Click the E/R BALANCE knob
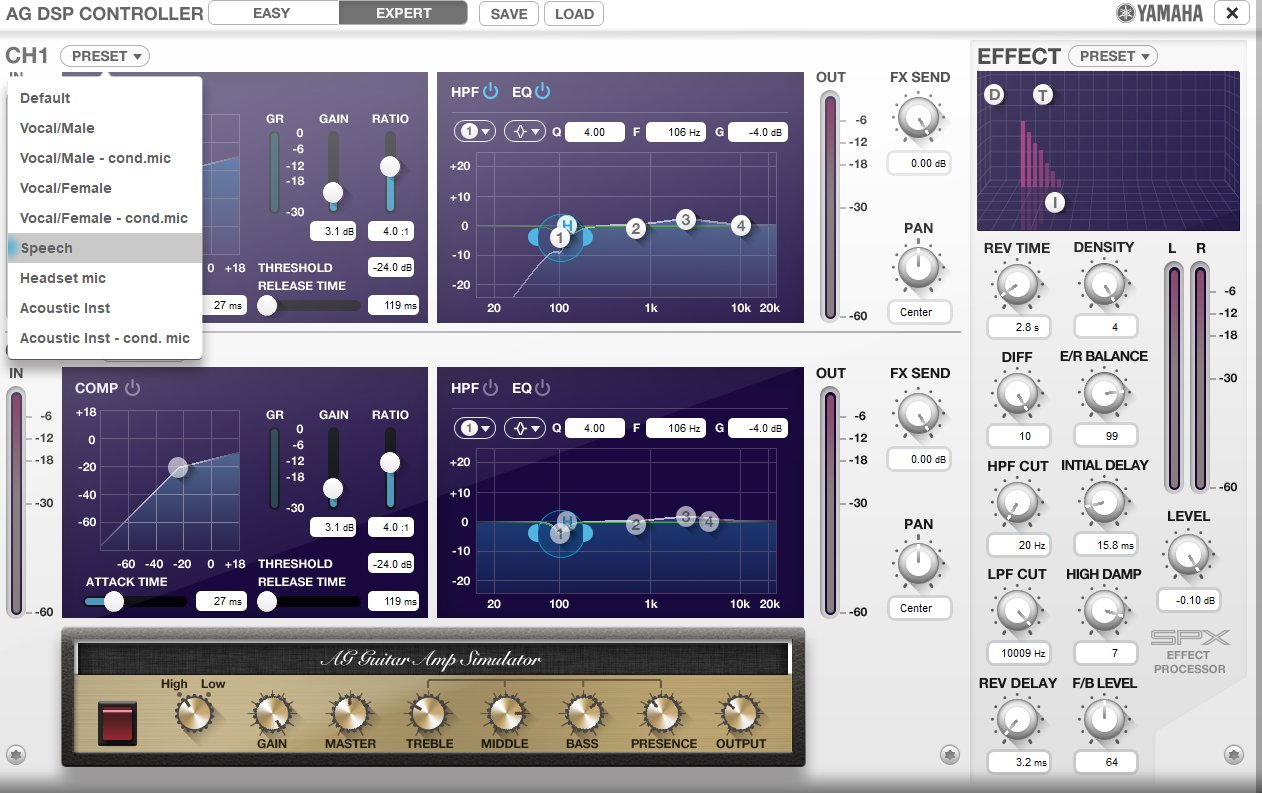 coord(1103,395)
